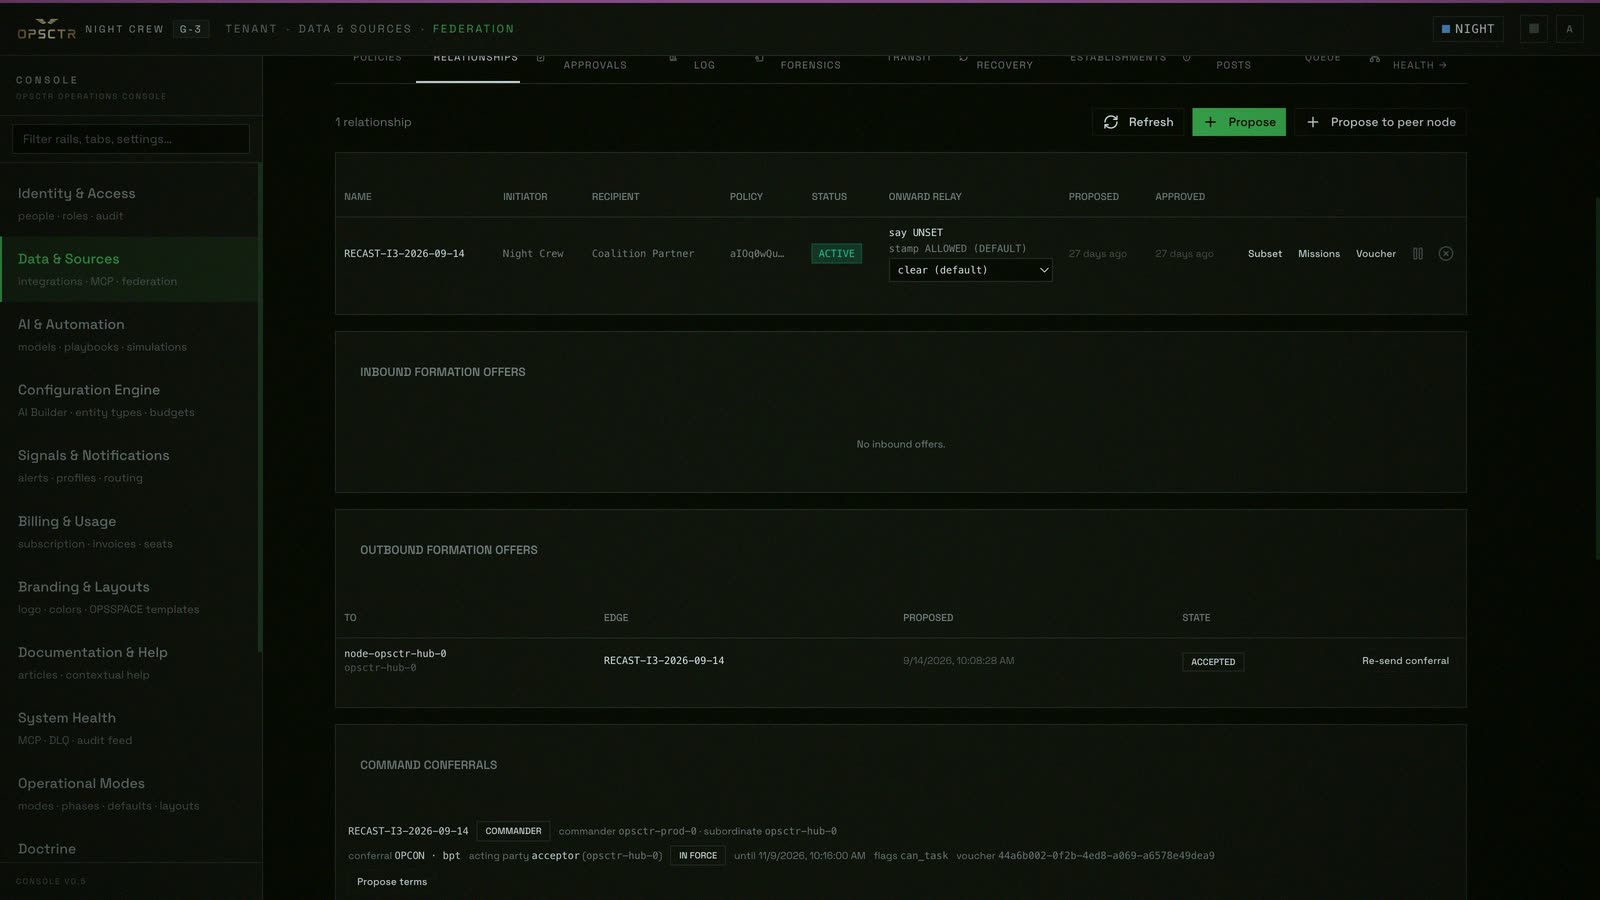Viewport: 1600px width, 900px height.
Task: Click the Refresh circular arrows icon
Action: click(1111, 122)
